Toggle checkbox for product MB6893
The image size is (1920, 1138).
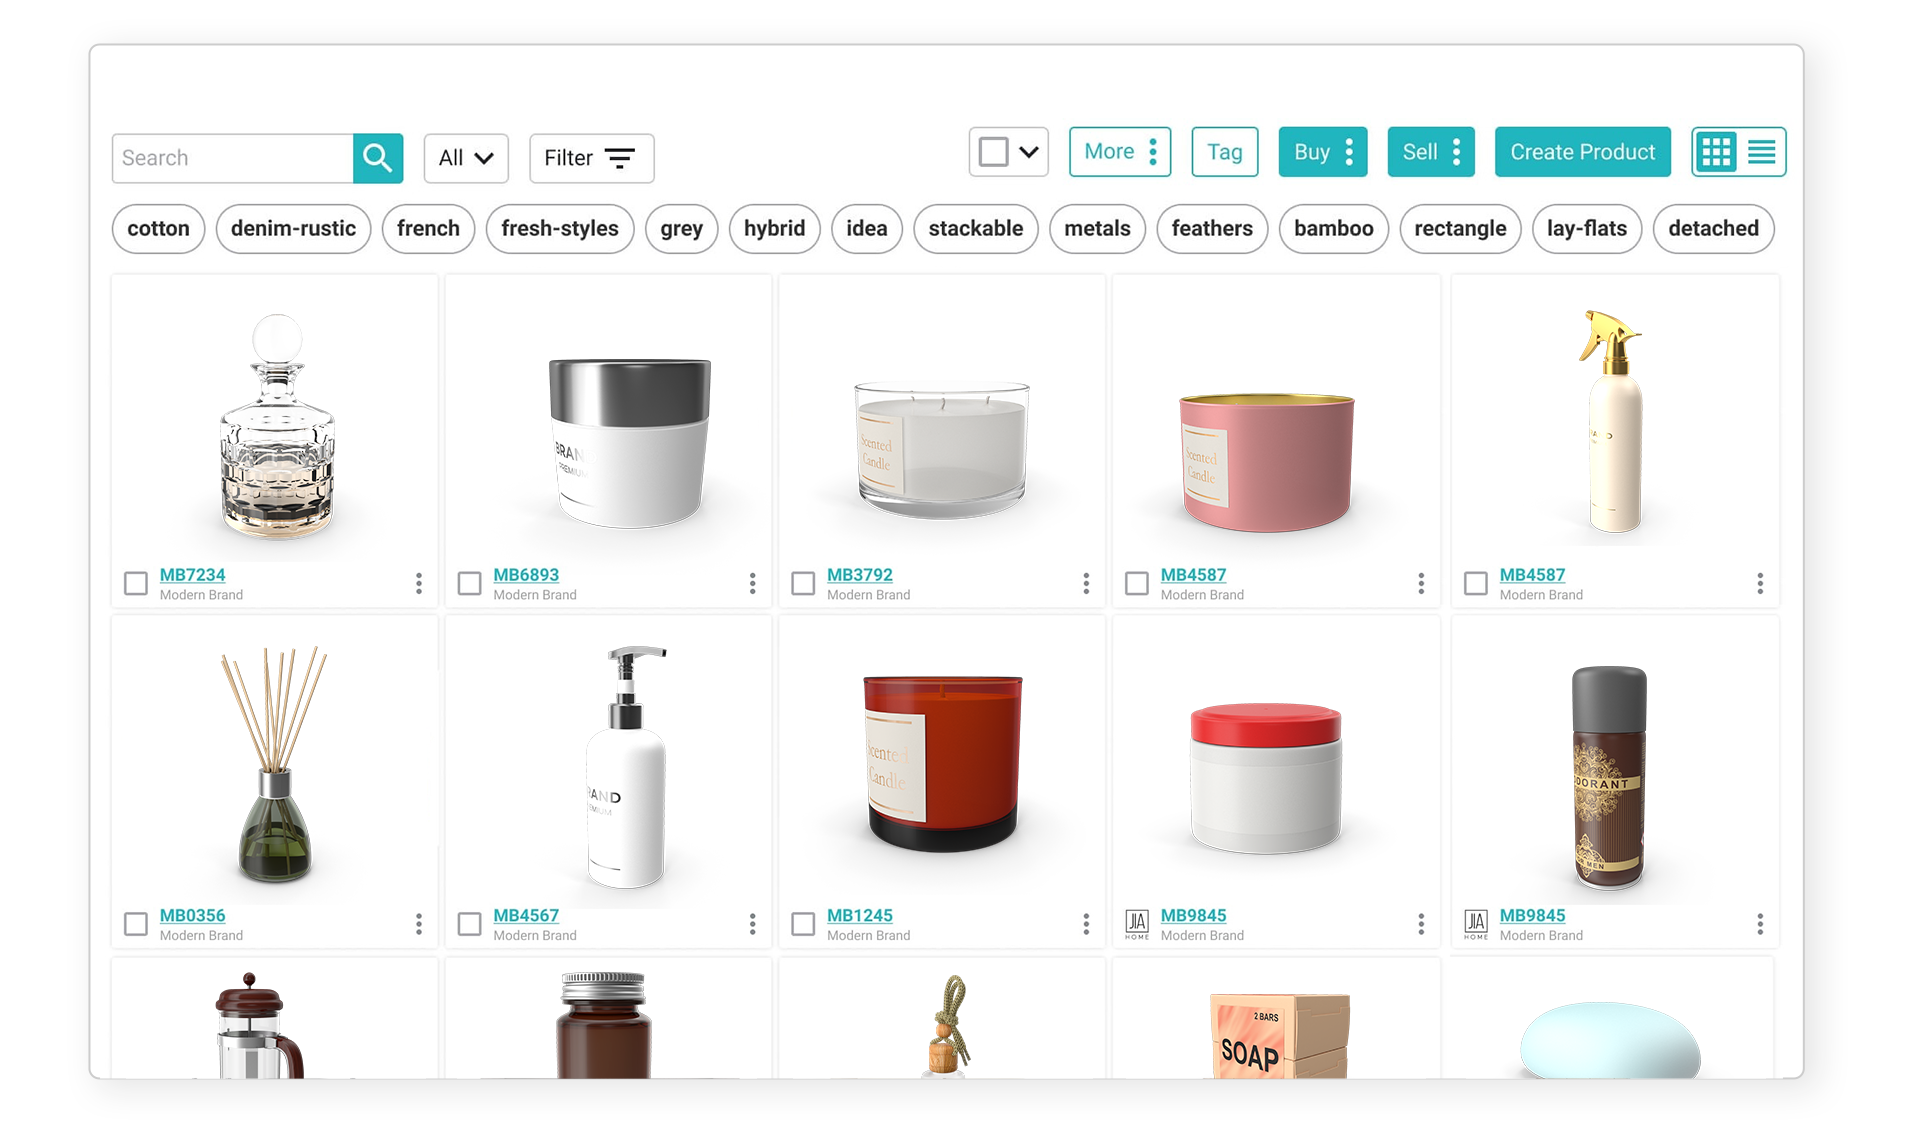click(x=470, y=581)
